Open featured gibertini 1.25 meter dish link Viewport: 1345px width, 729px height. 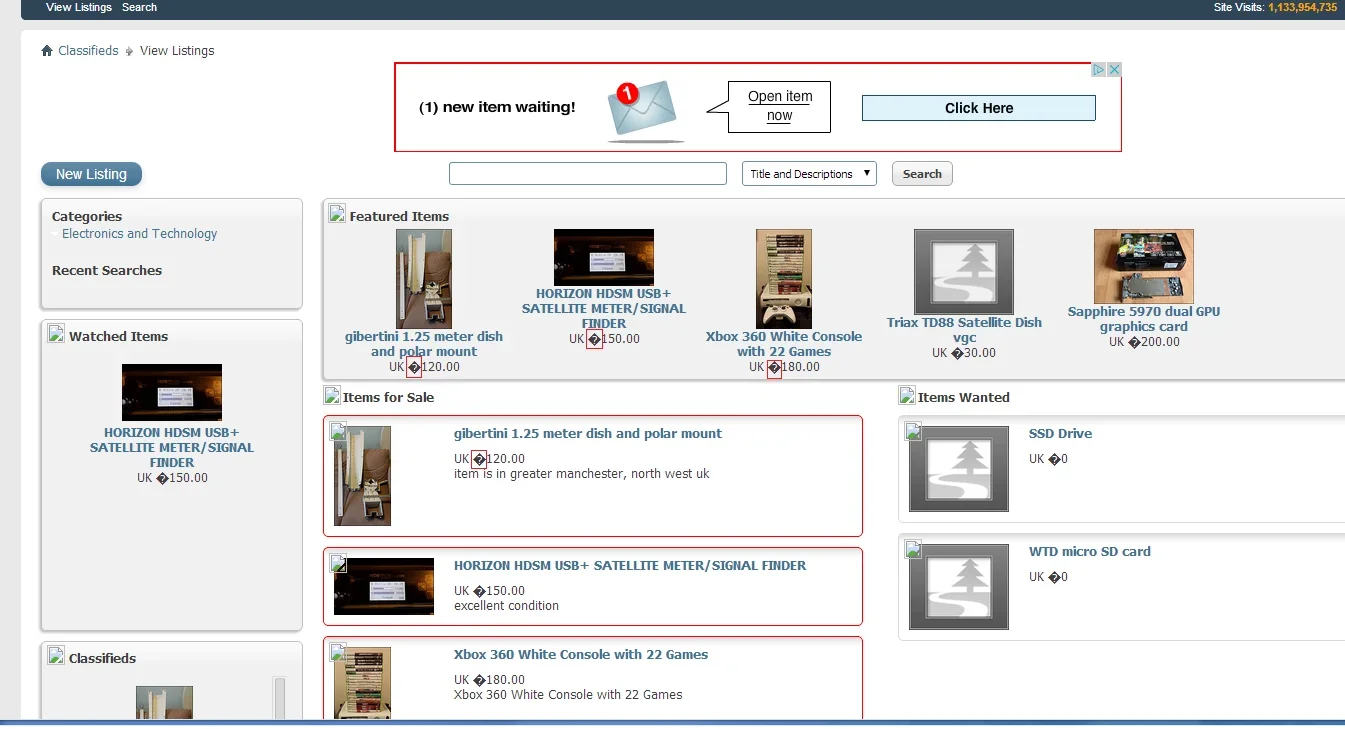pos(424,344)
